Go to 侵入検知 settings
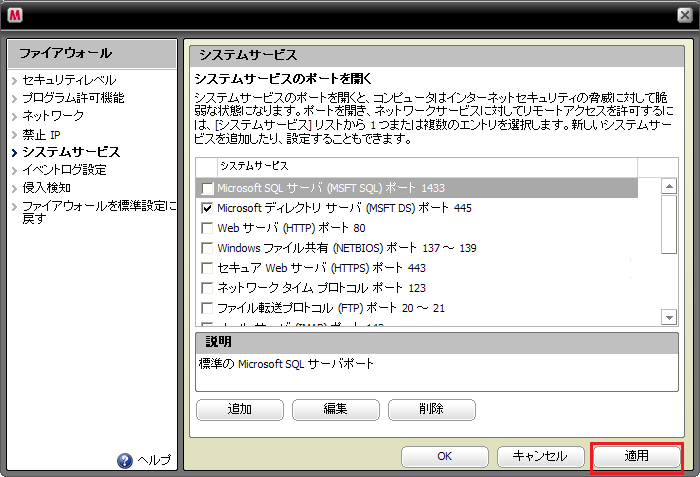 pyautogui.click(x=46, y=188)
